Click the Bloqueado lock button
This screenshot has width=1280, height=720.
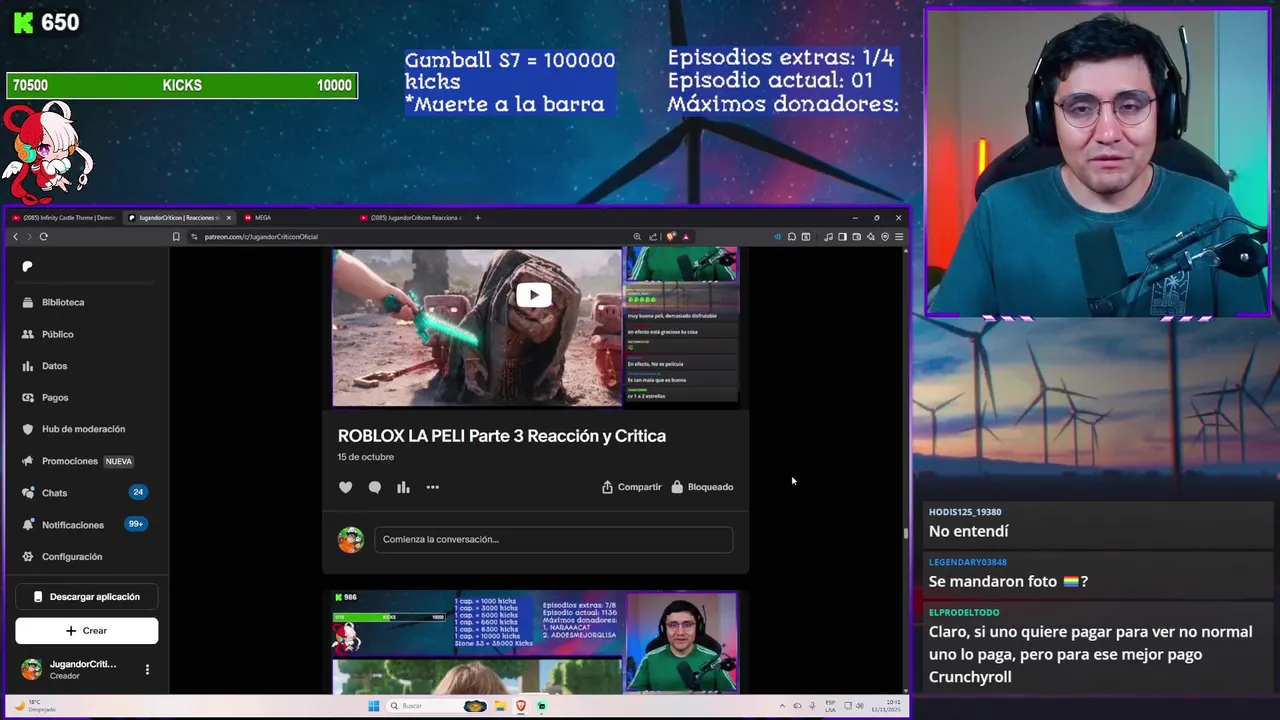coord(702,487)
